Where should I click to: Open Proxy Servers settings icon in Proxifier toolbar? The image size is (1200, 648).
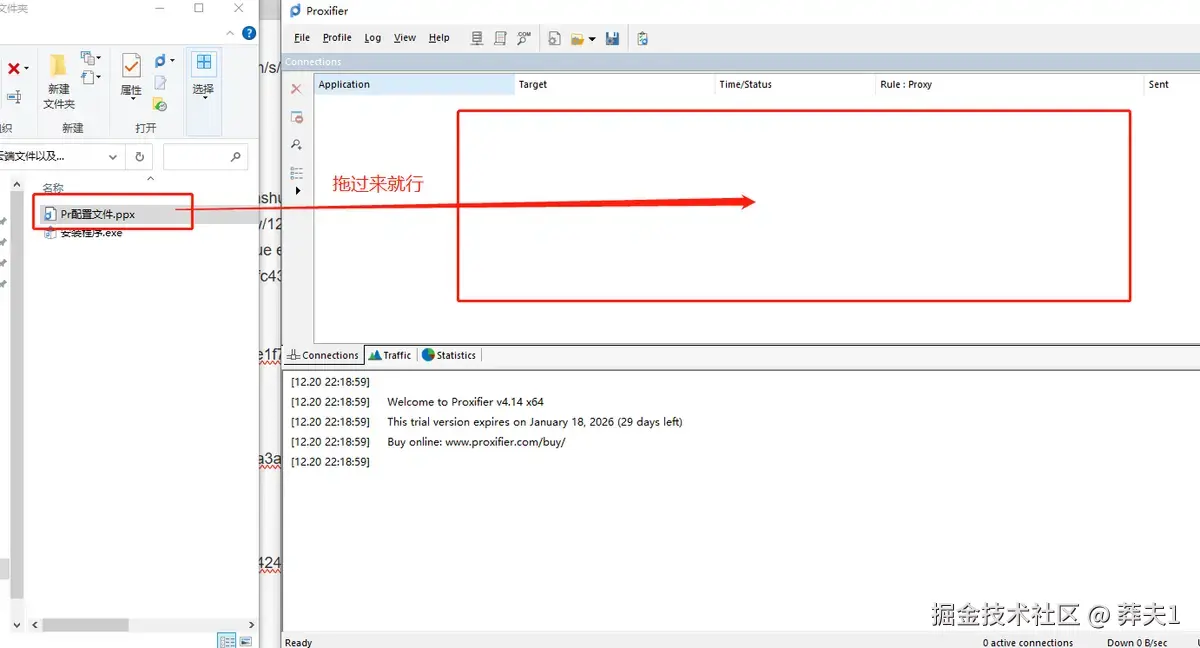point(477,39)
